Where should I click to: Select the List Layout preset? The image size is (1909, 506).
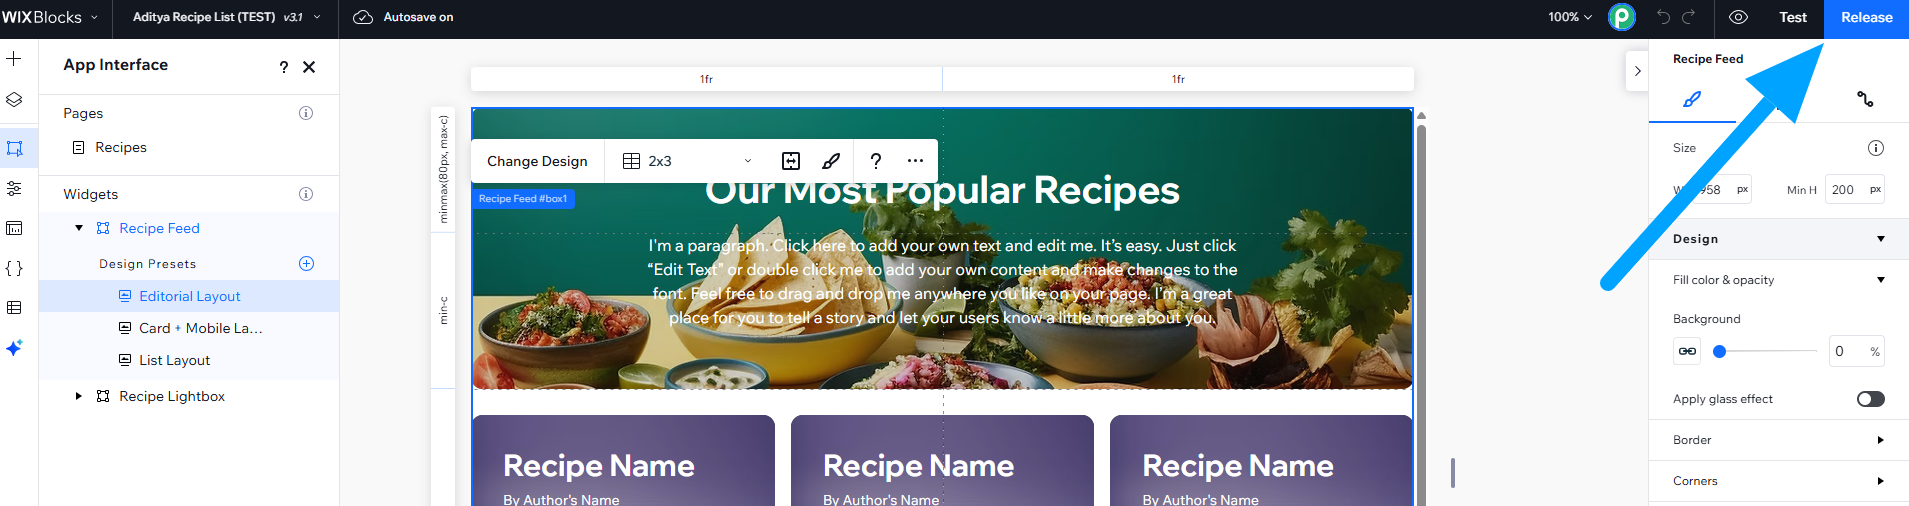tap(174, 360)
